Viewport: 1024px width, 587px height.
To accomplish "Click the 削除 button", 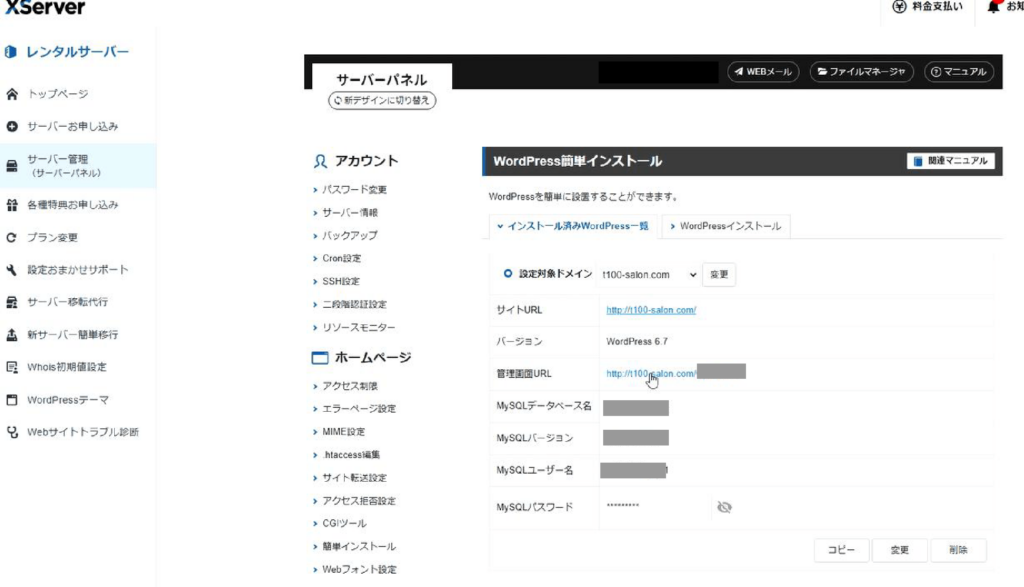I will coord(958,550).
